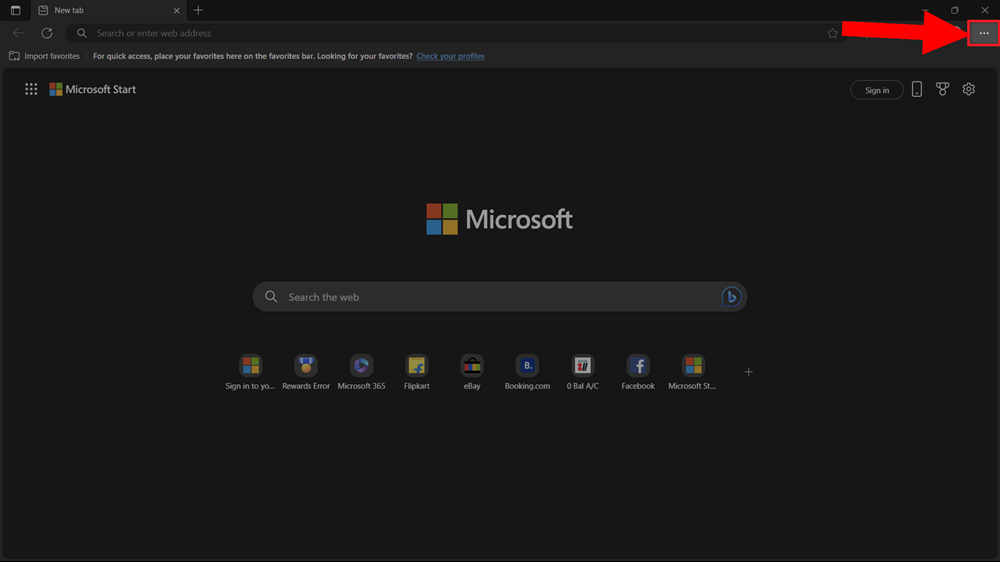The image size is (1000, 562).
Task: Open the eBay quick link
Action: [x=472, y=372]
